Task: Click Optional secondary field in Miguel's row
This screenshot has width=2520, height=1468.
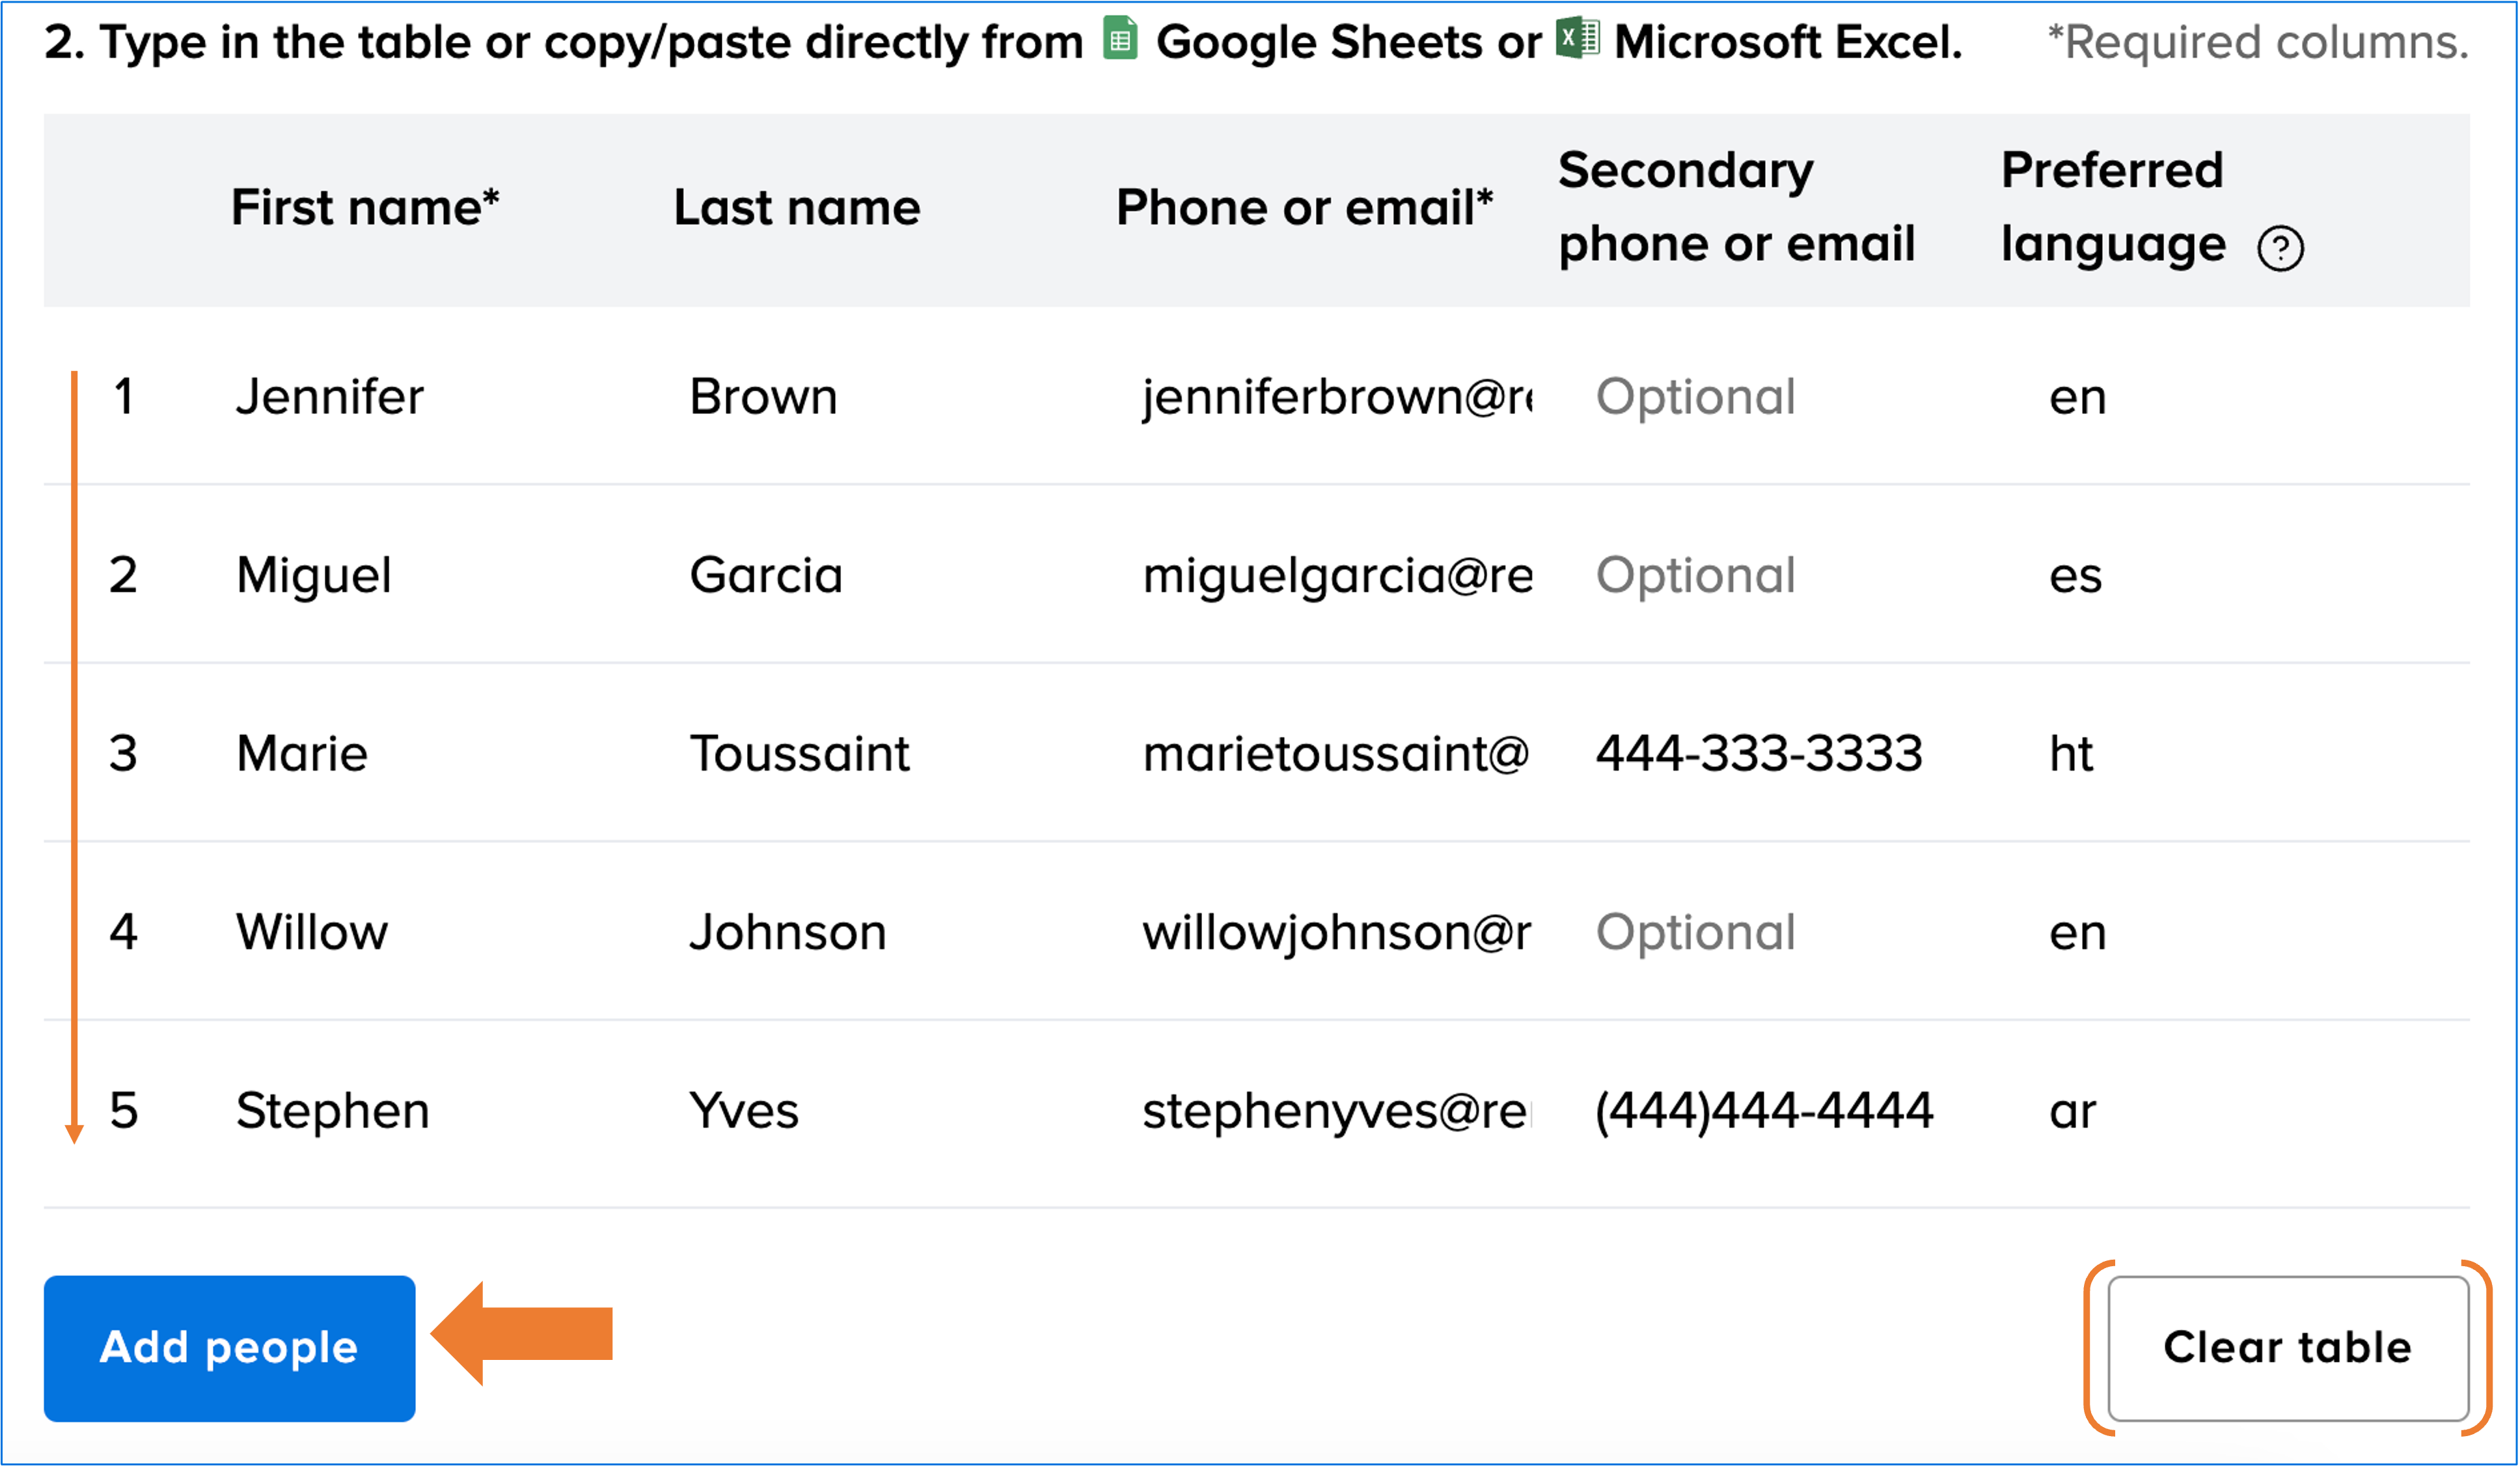Action: pyautogui.click(x=1696, y=575)
